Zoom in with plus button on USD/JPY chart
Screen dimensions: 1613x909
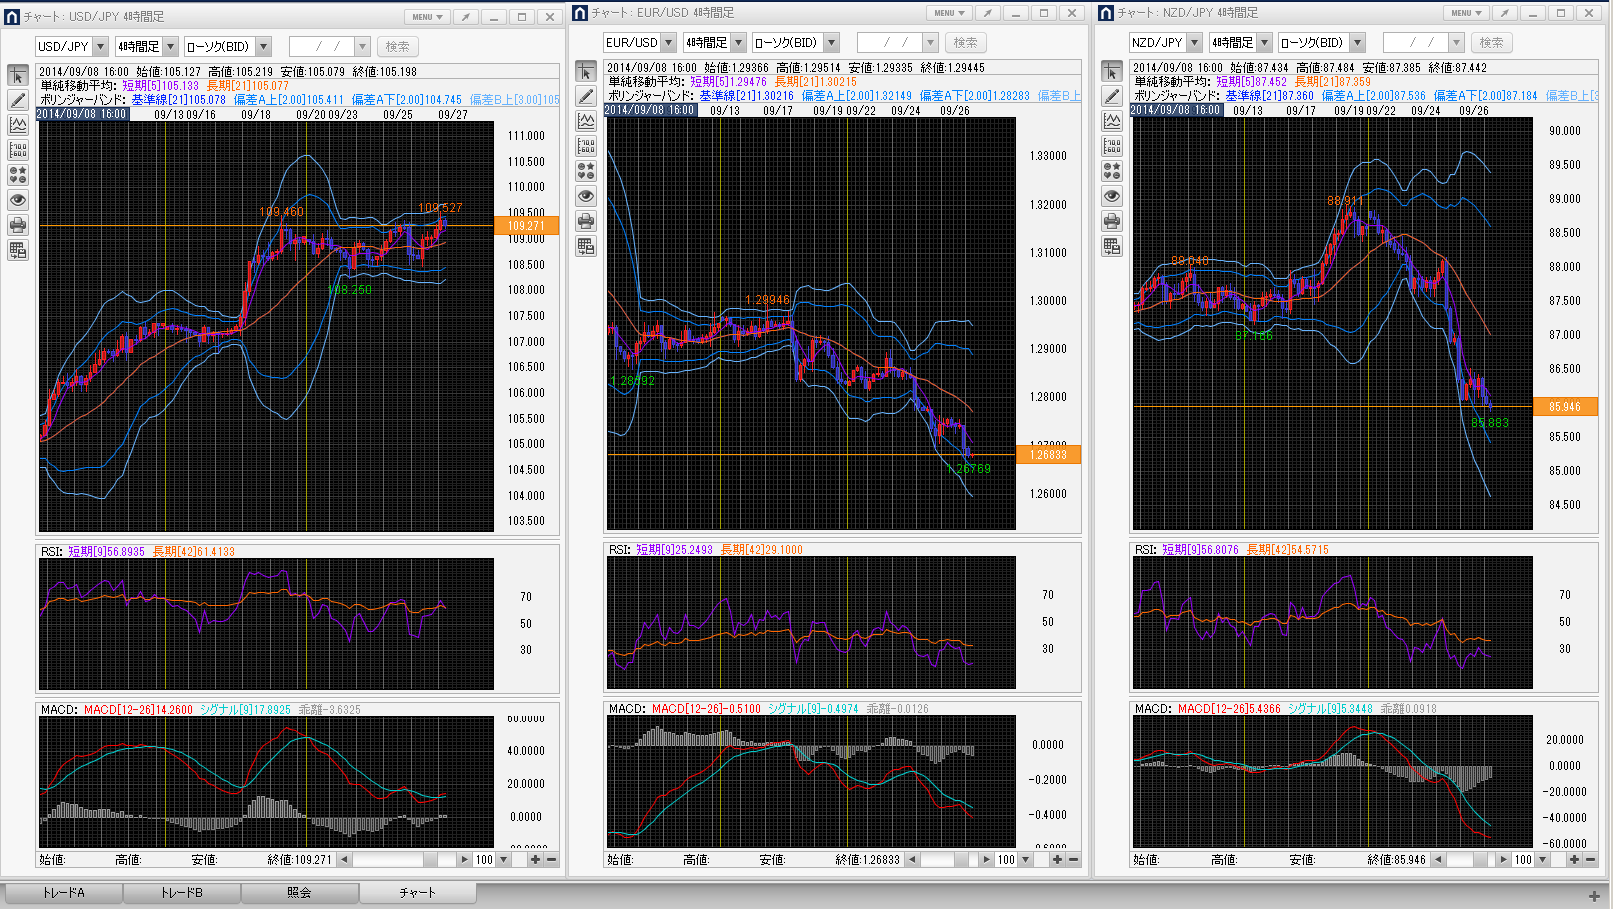click(535, 859)
